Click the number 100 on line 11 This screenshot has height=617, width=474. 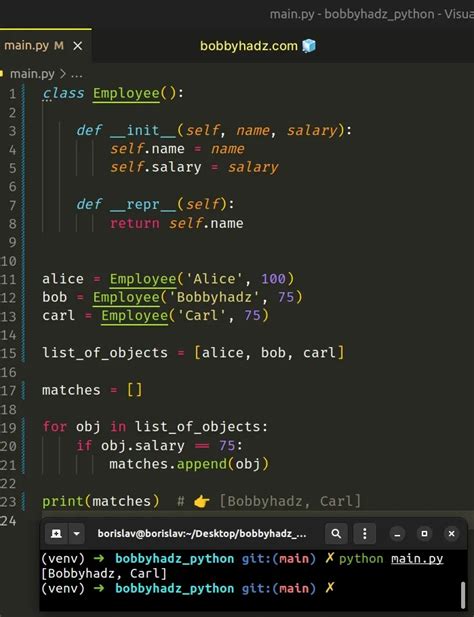[273, 279]
